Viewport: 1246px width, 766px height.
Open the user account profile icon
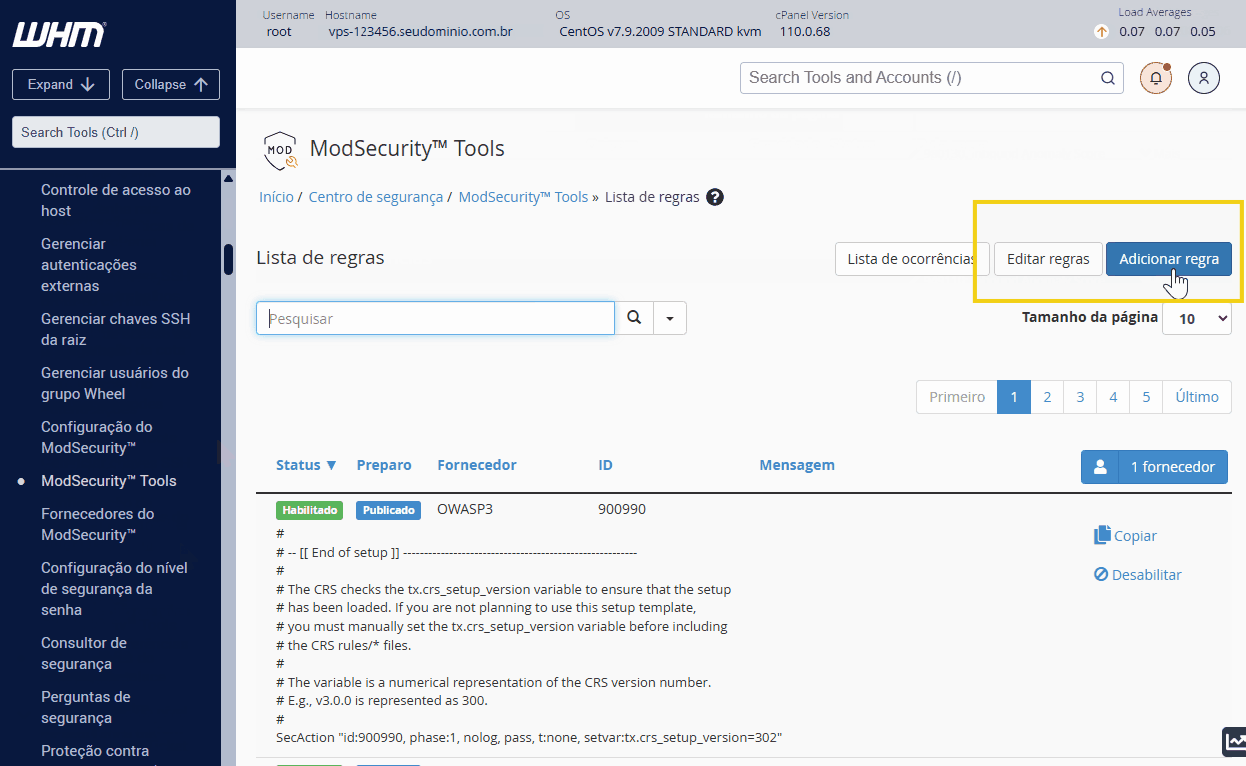1204,78
